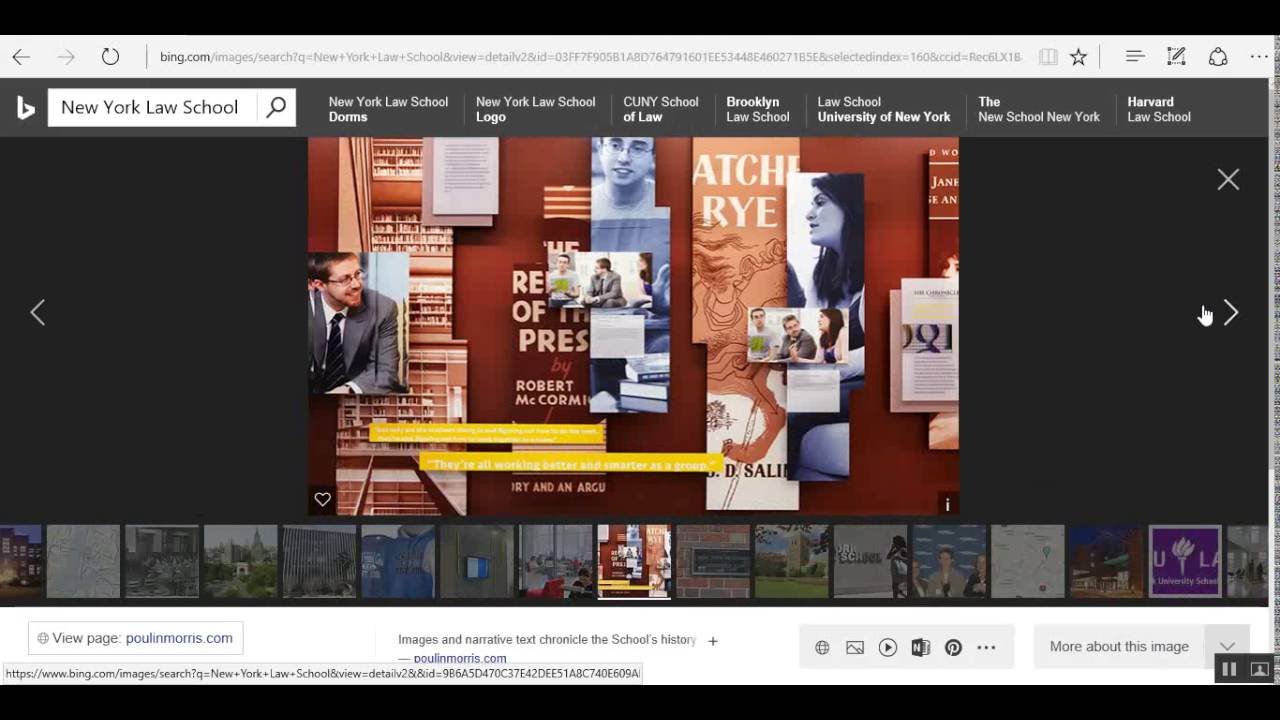Expand the More about this image chevron

1227,647
